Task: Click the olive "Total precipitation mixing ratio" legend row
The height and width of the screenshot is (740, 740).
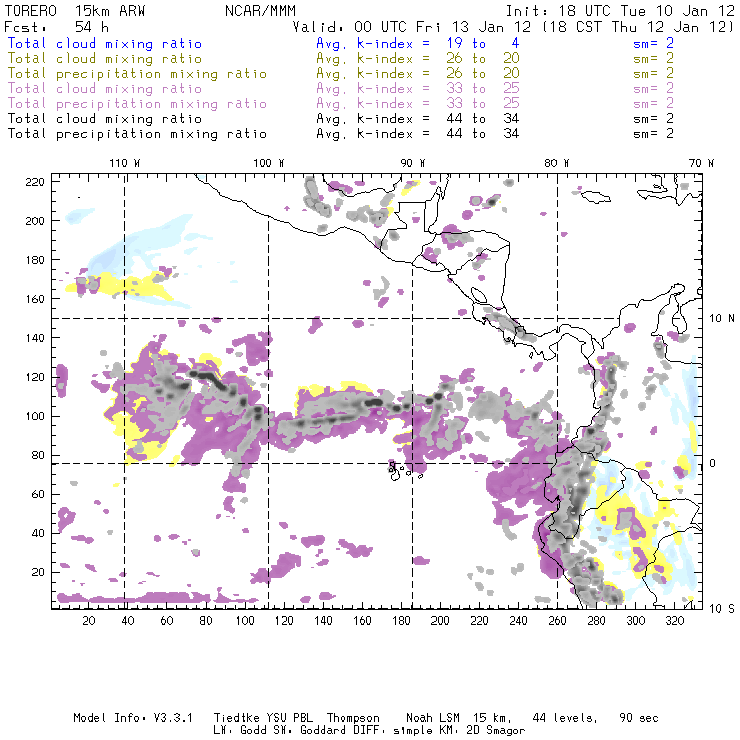Action: [137, 74]
